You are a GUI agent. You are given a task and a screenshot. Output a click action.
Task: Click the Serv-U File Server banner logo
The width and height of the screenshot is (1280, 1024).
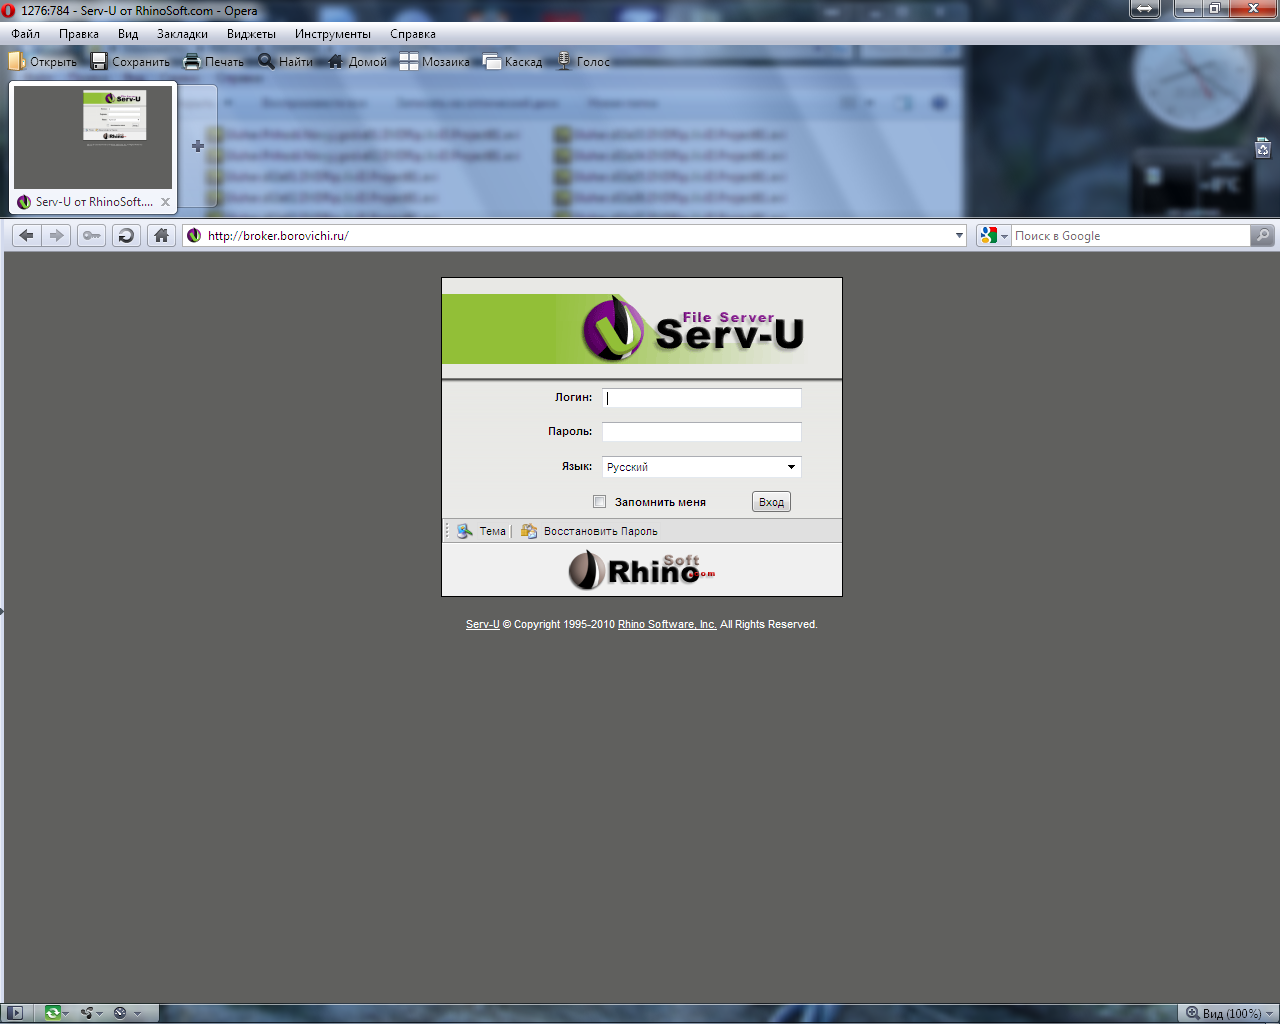(x=693, y=328)
